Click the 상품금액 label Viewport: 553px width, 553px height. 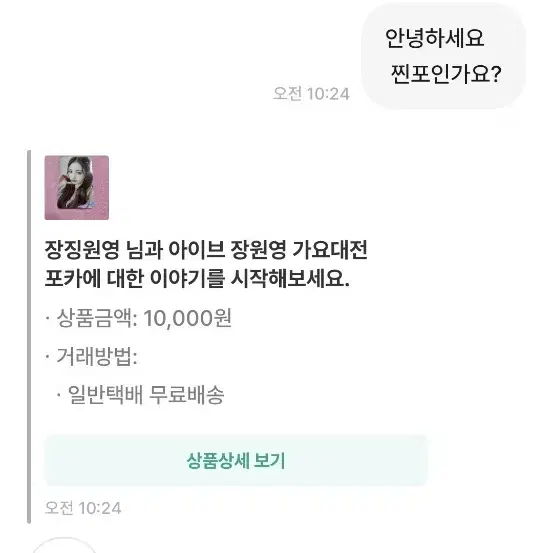click(94, 318)
